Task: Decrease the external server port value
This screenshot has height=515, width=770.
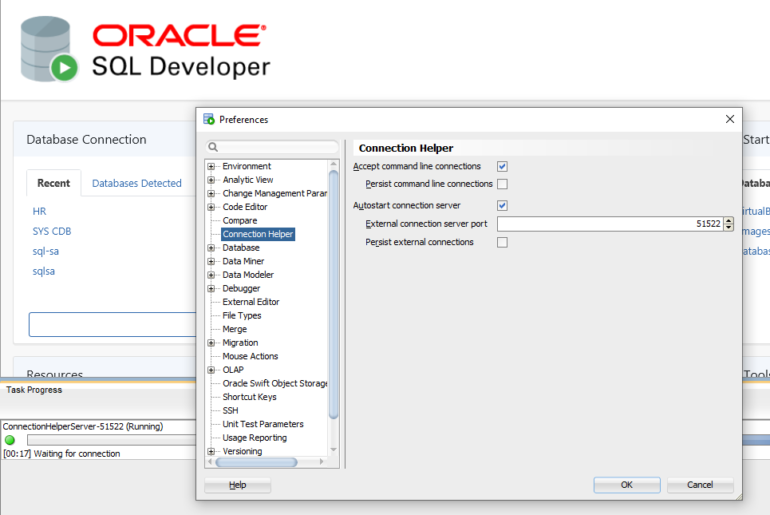Action: point(729,227)
